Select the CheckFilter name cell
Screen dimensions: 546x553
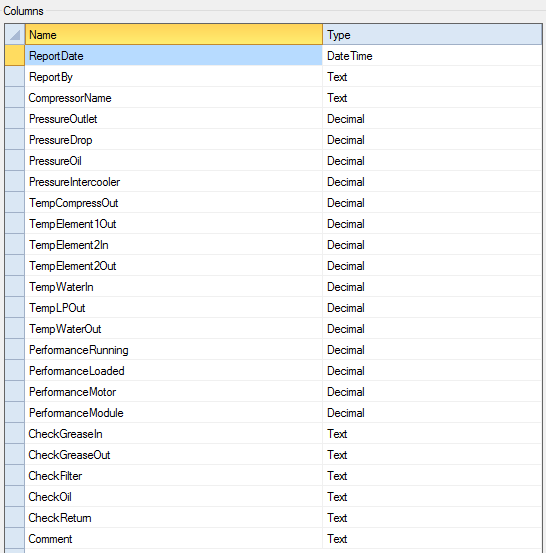(174, 475)
